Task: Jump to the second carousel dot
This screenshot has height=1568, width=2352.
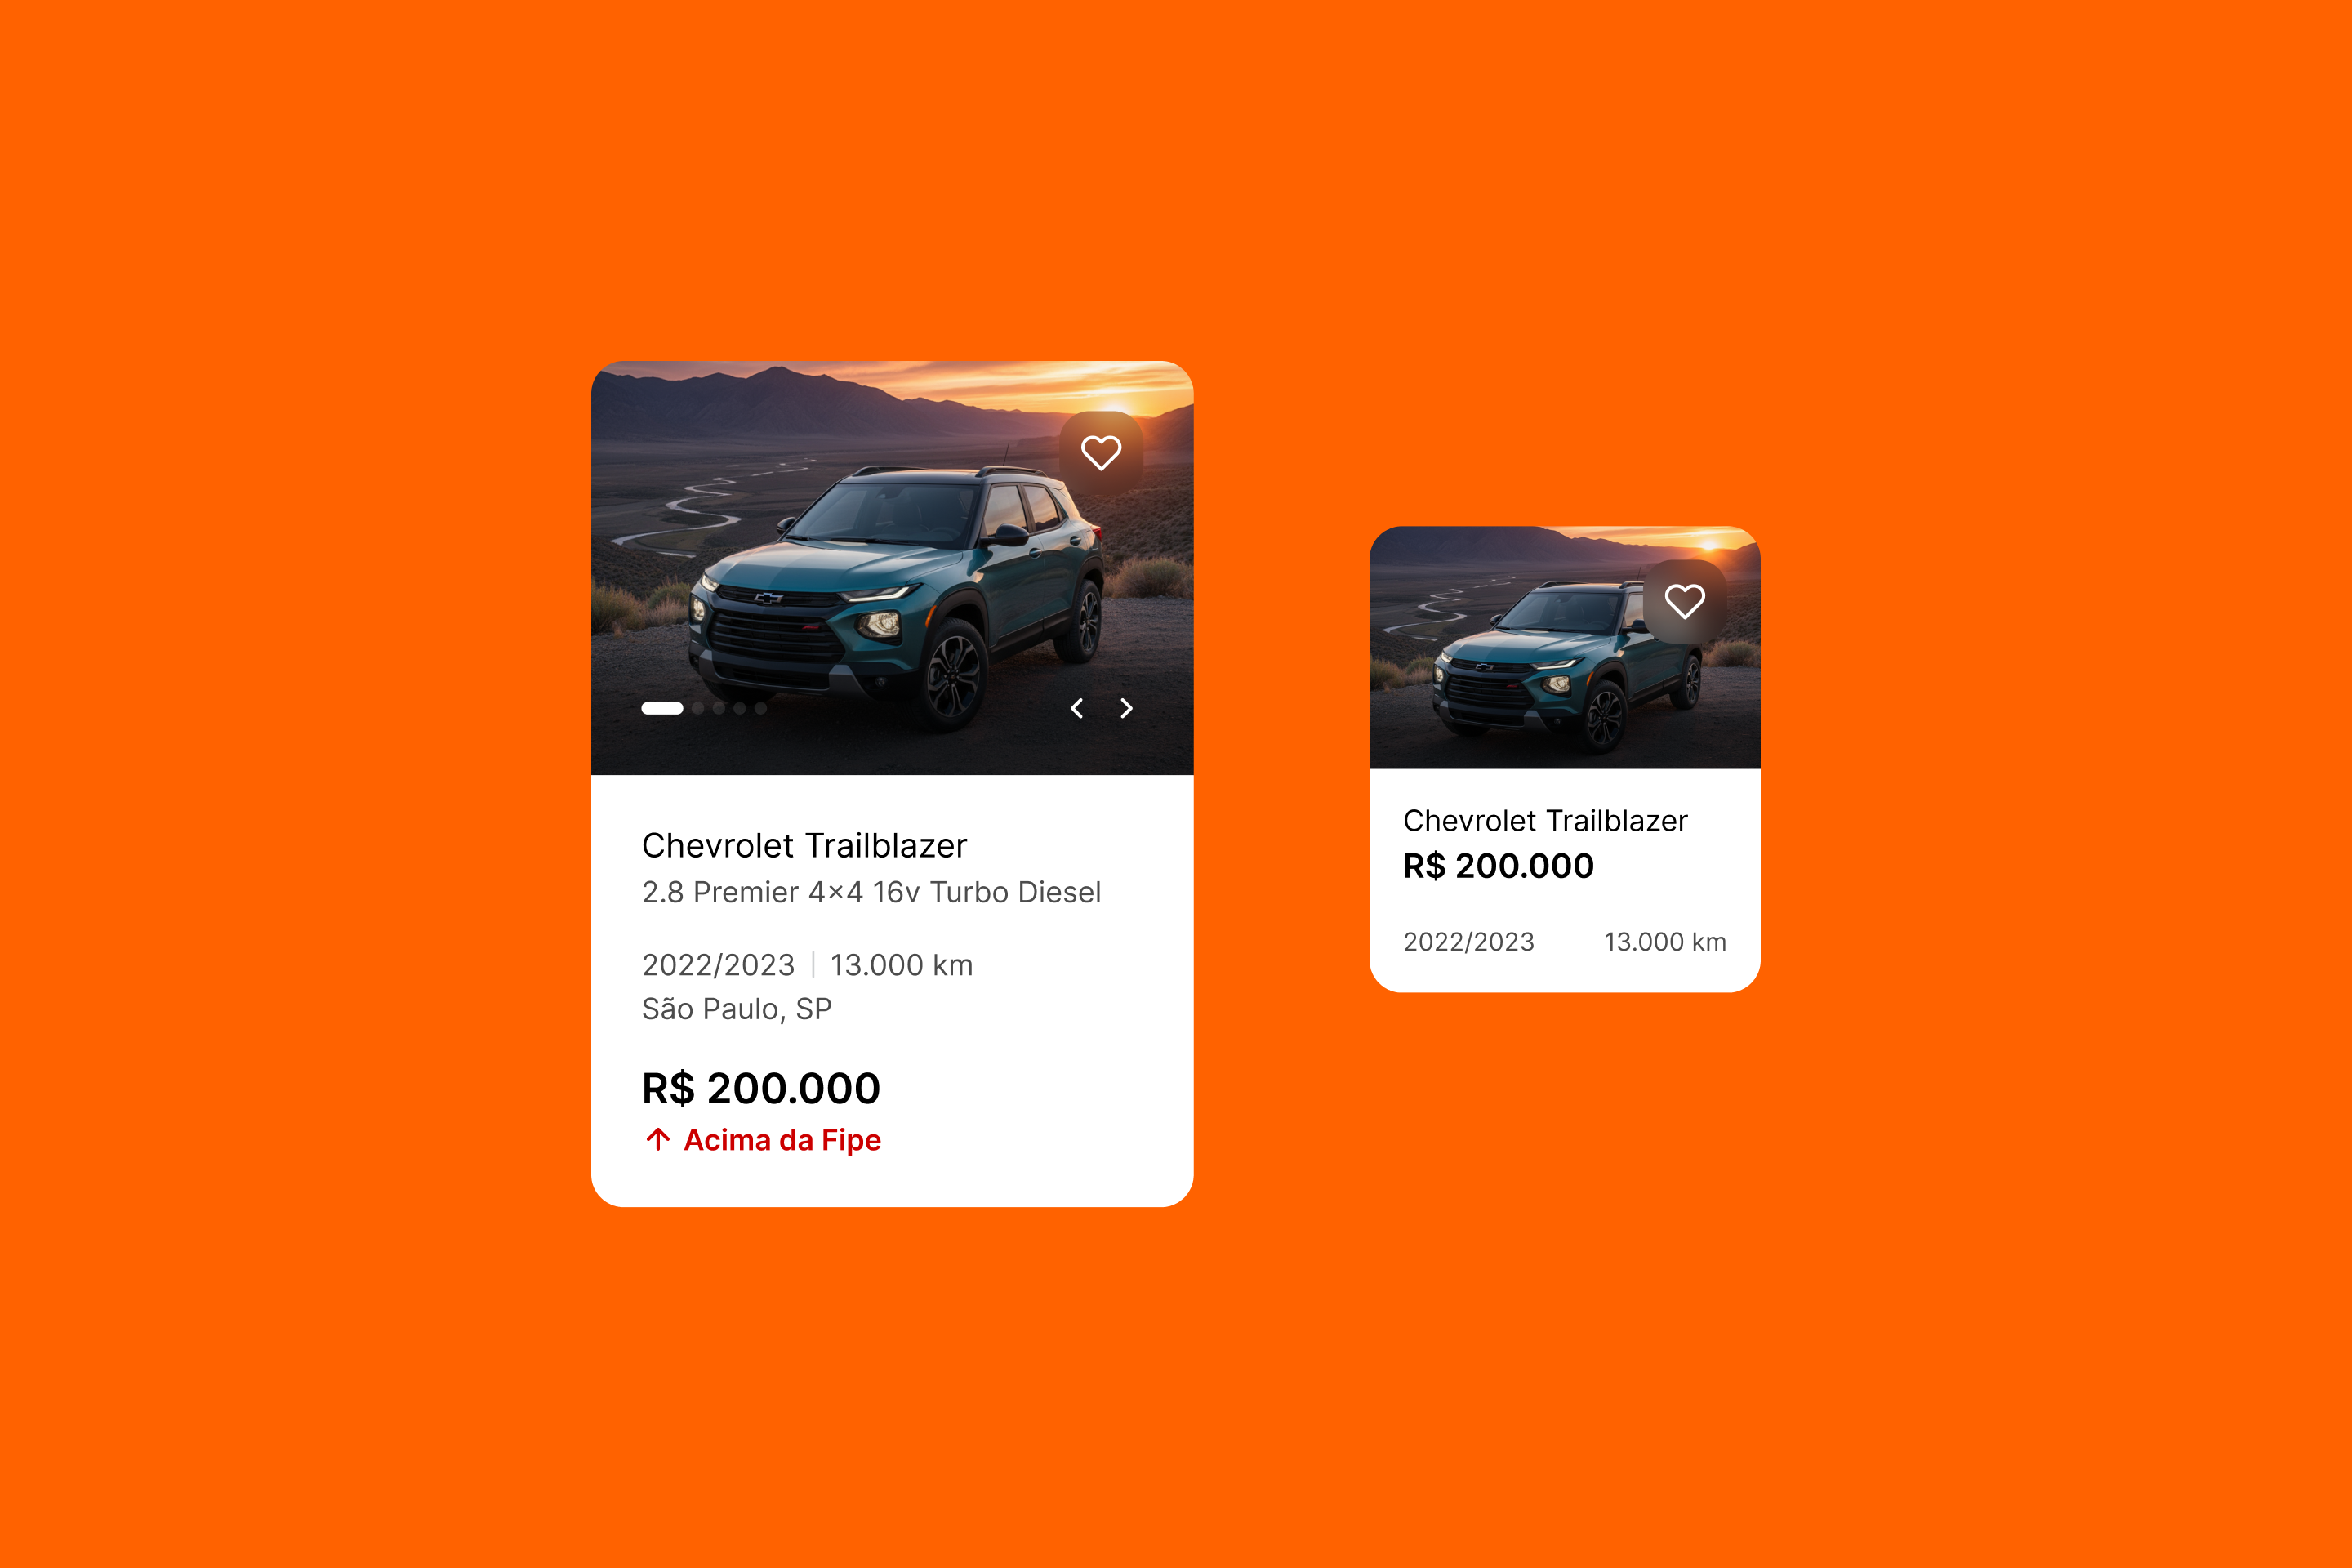Action: [x=698, y=708]
